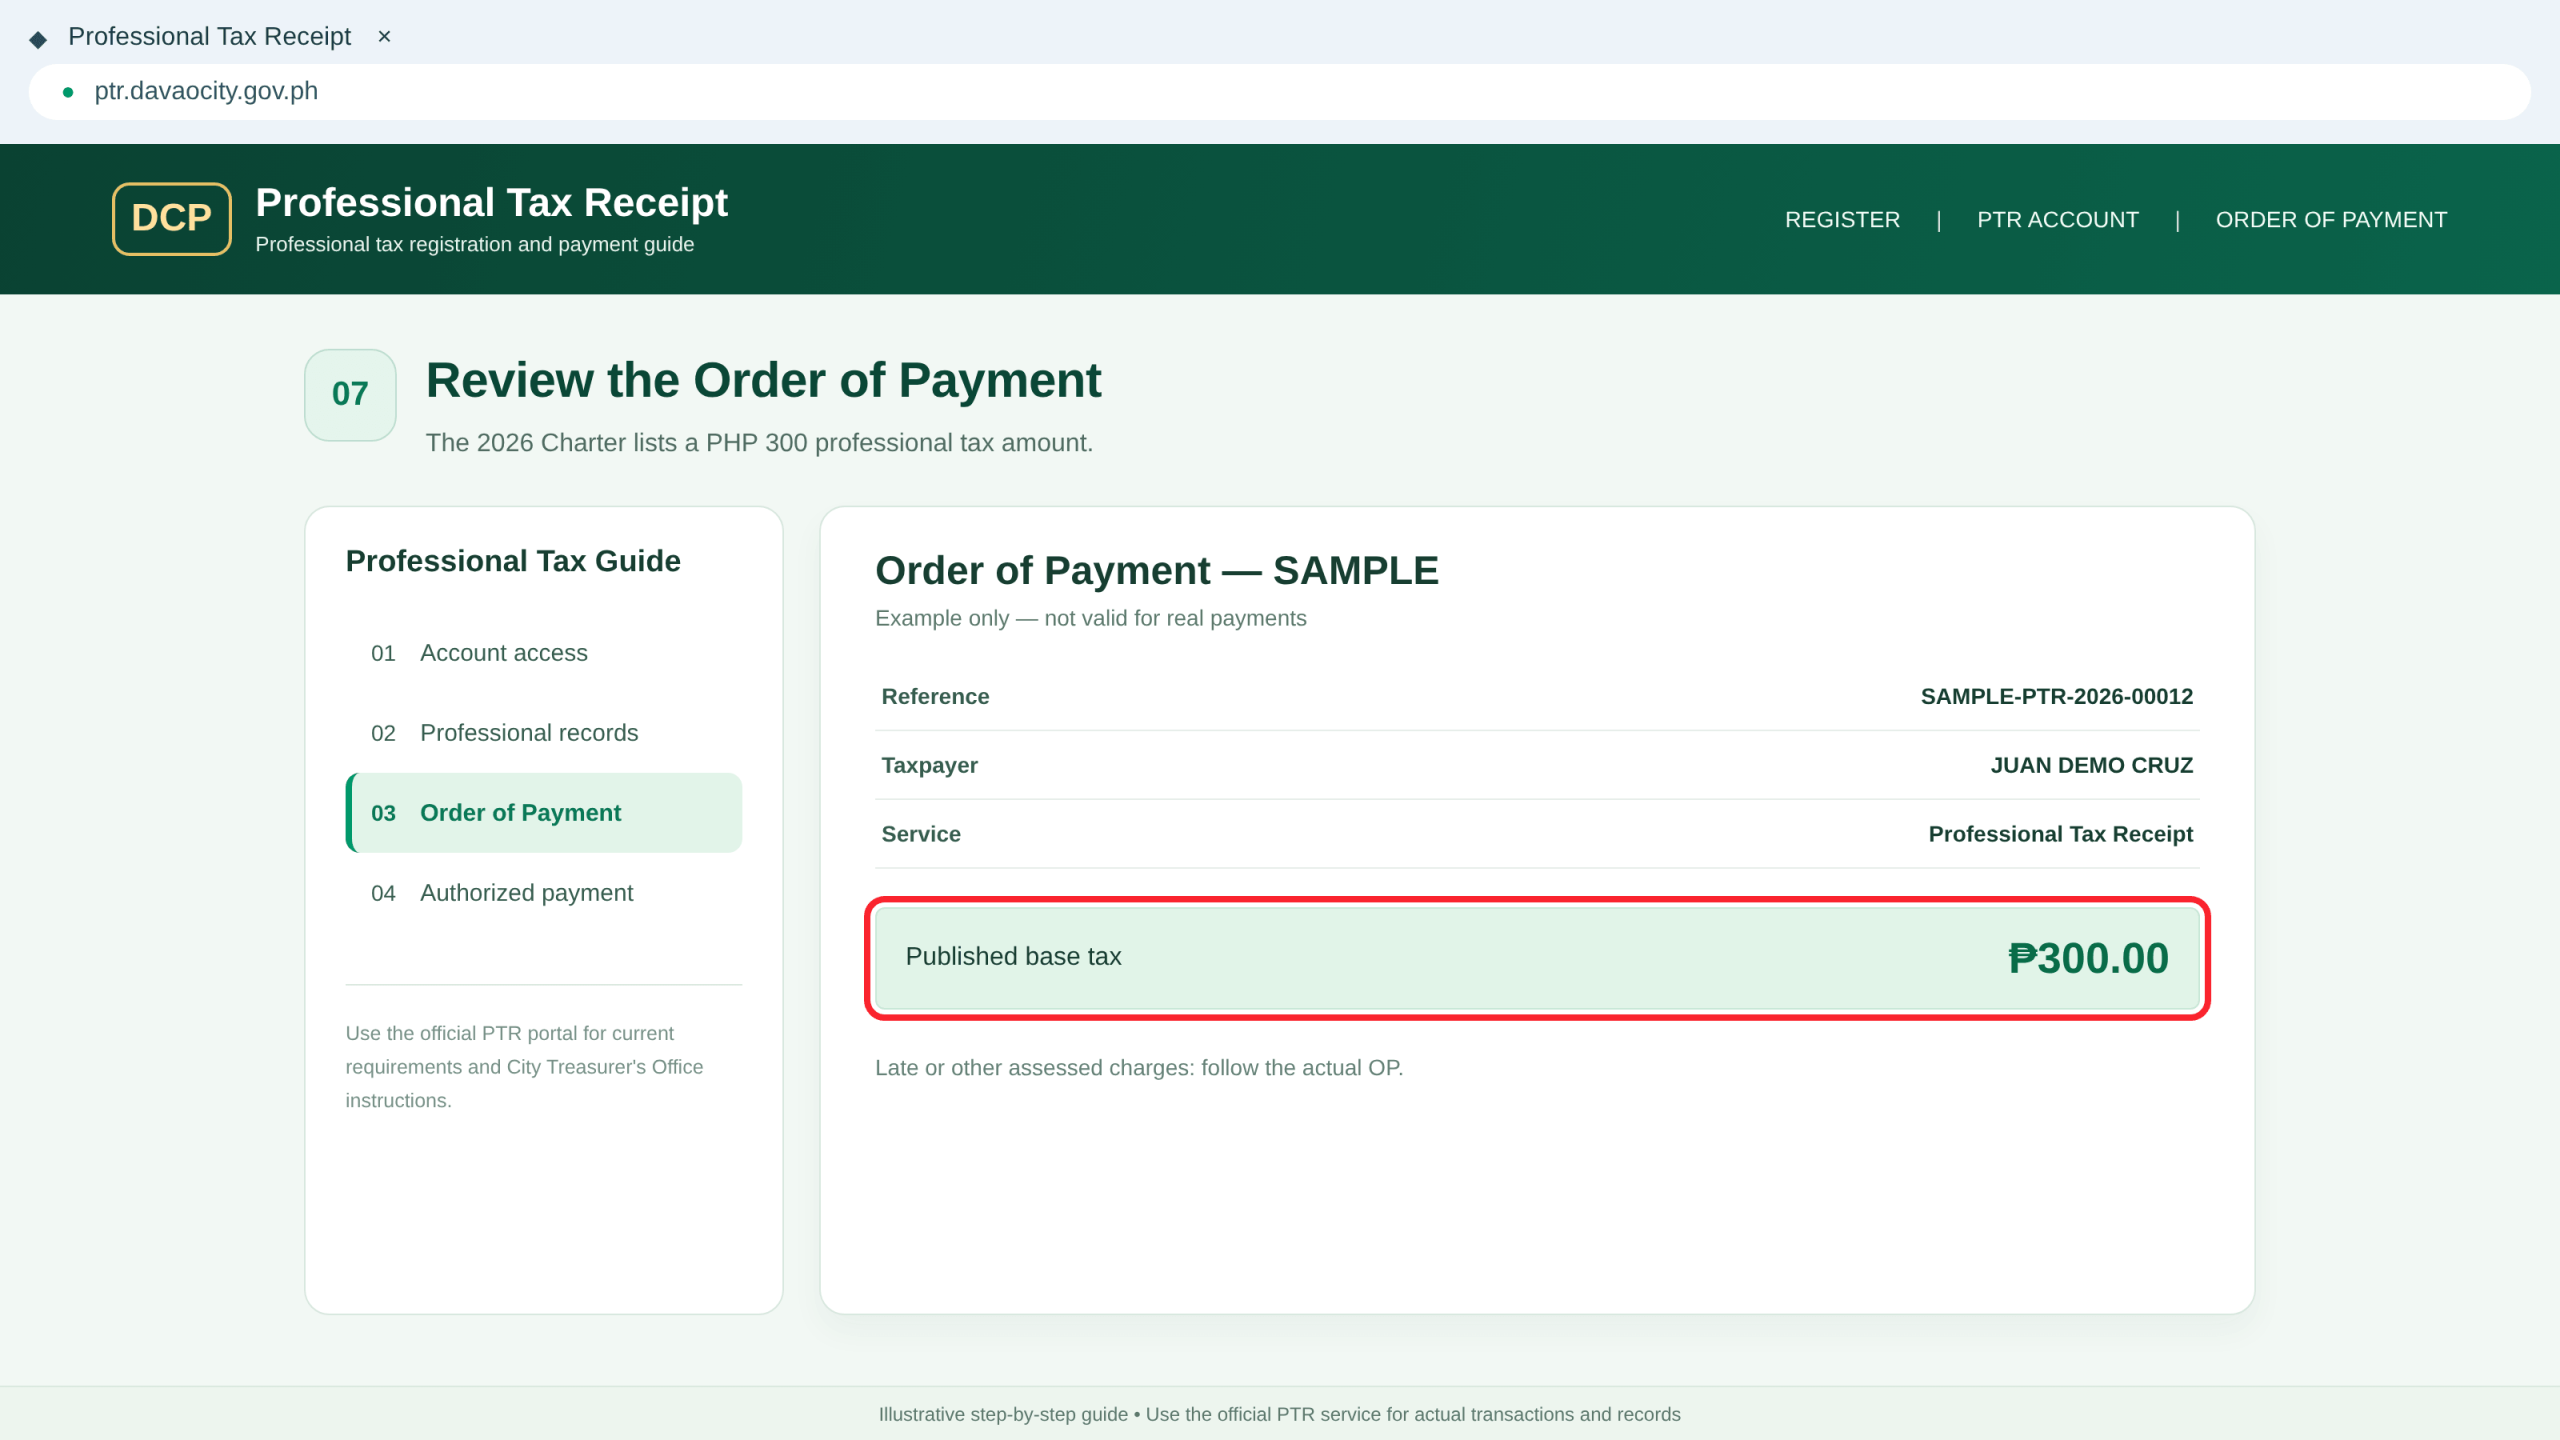Click the header subtitle about payment guide
The width and height of the screenshot is (2560, 1440).
pos(474,245)
